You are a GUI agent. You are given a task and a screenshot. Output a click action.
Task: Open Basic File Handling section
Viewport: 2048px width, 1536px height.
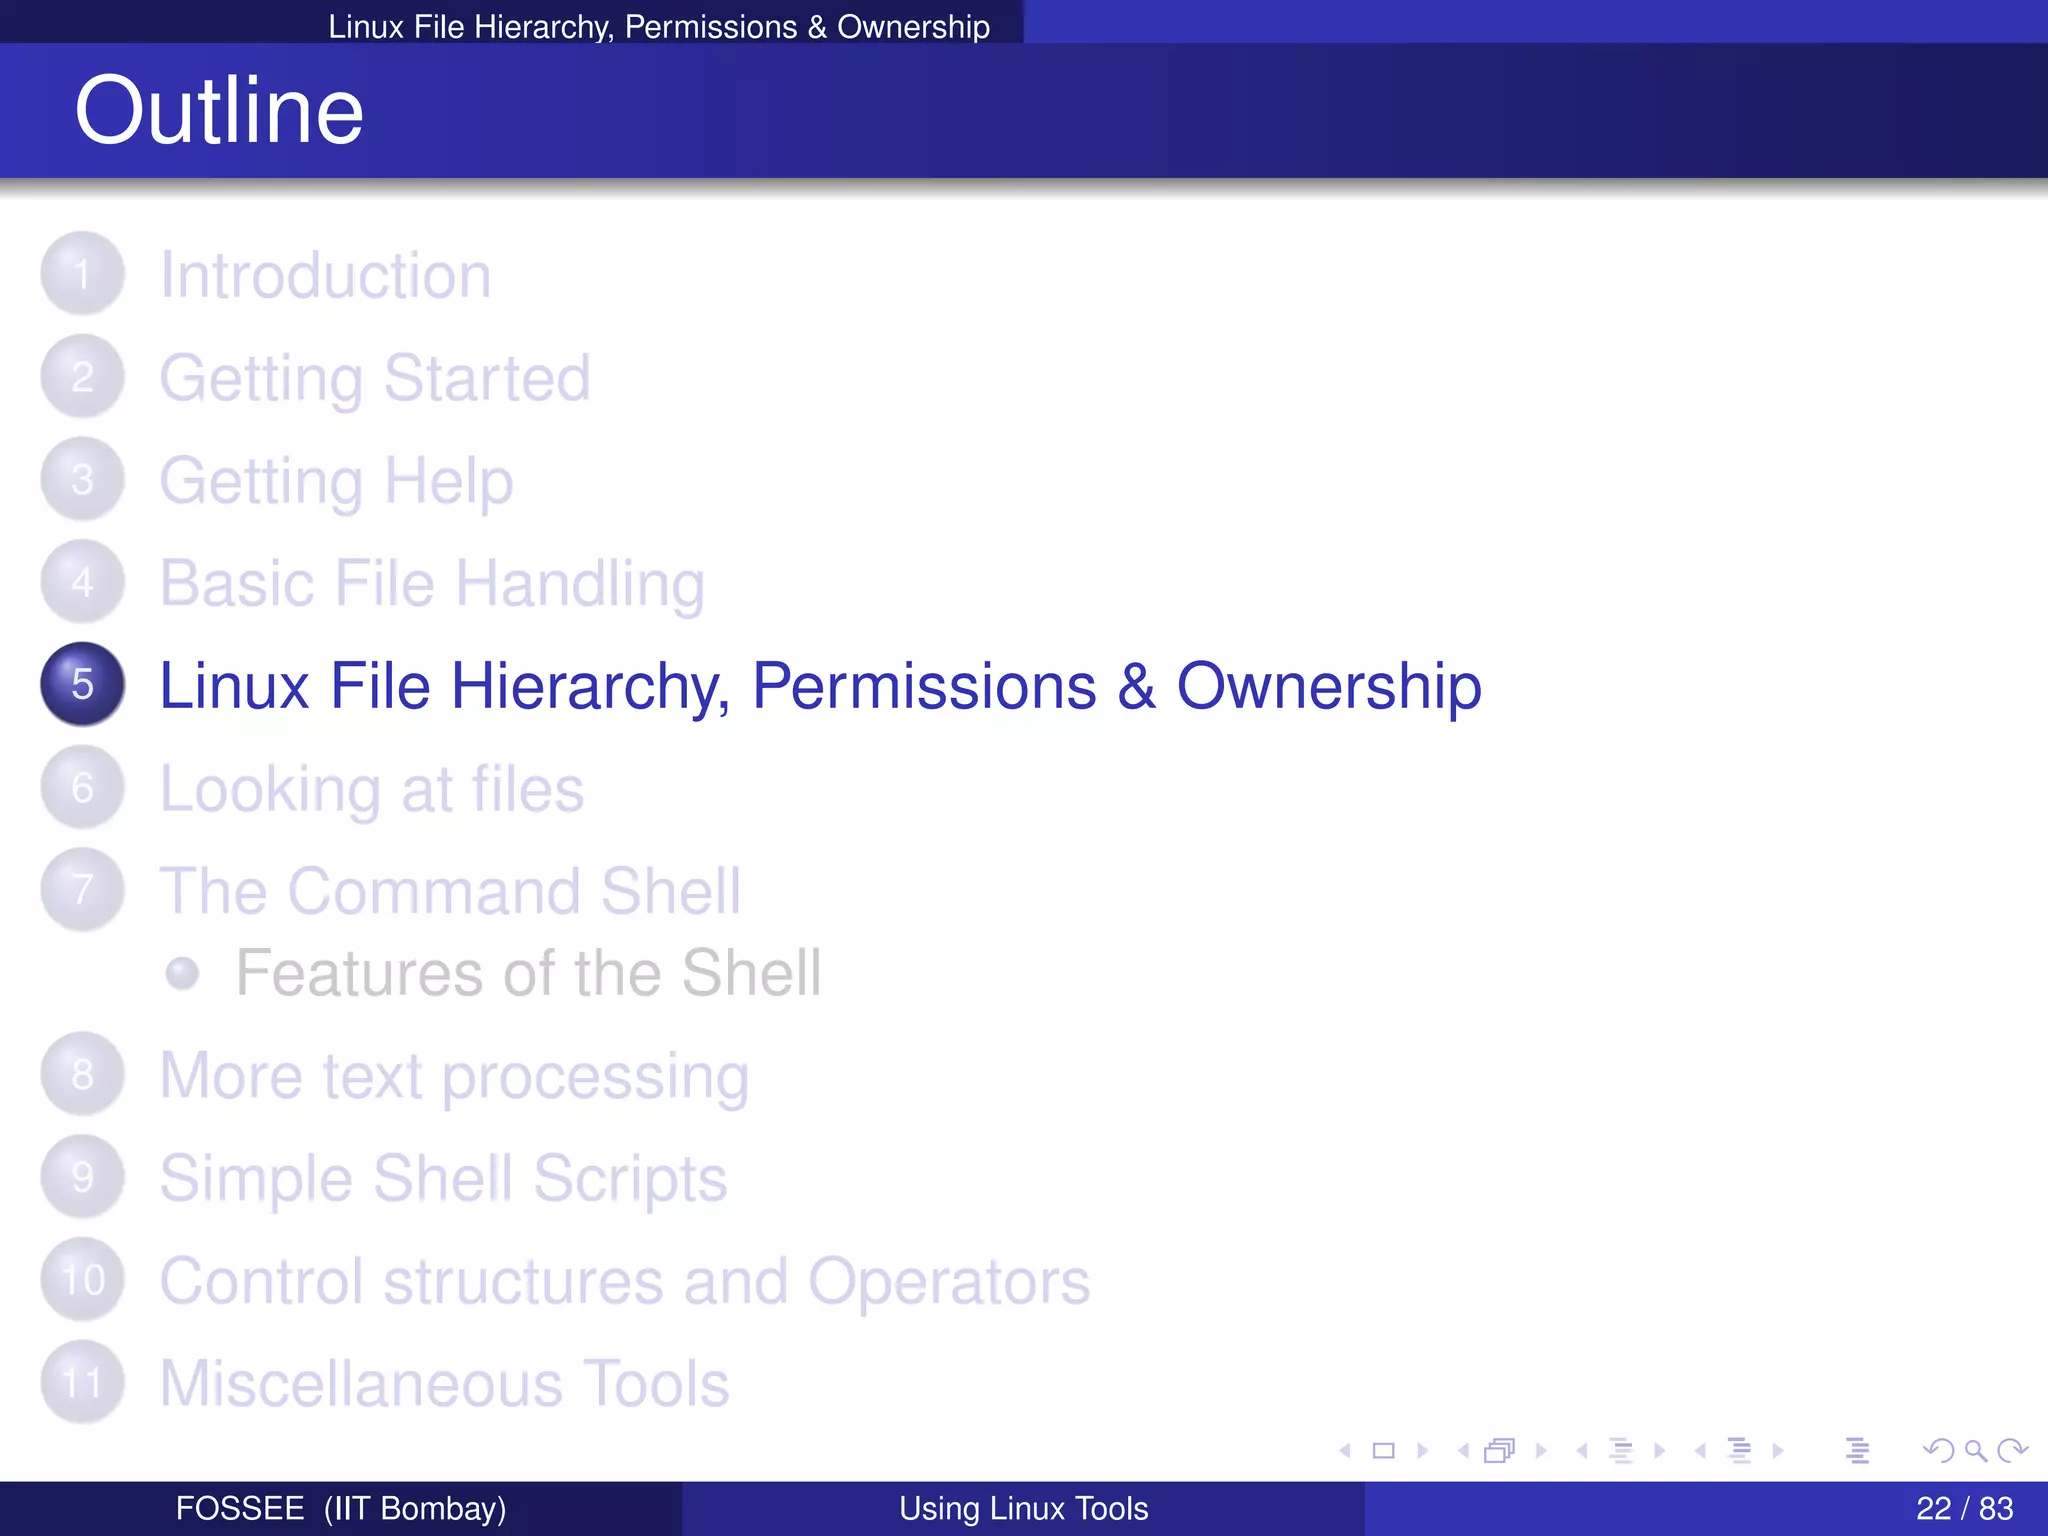(432, 584)
